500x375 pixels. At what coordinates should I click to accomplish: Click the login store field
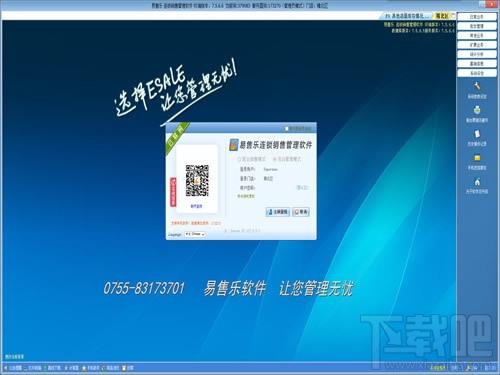[285, 179]
